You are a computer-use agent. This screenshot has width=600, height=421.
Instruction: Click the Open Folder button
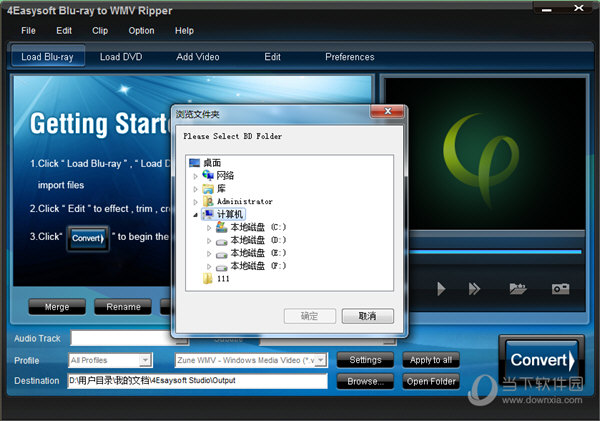coord(431,382)
